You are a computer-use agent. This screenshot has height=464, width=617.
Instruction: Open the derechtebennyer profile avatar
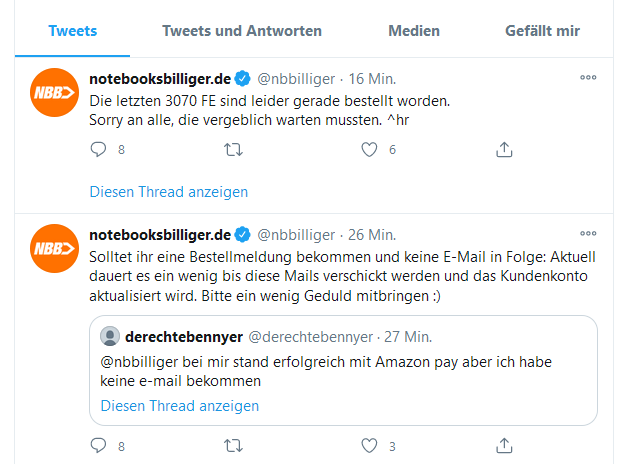tap(111, 337)
